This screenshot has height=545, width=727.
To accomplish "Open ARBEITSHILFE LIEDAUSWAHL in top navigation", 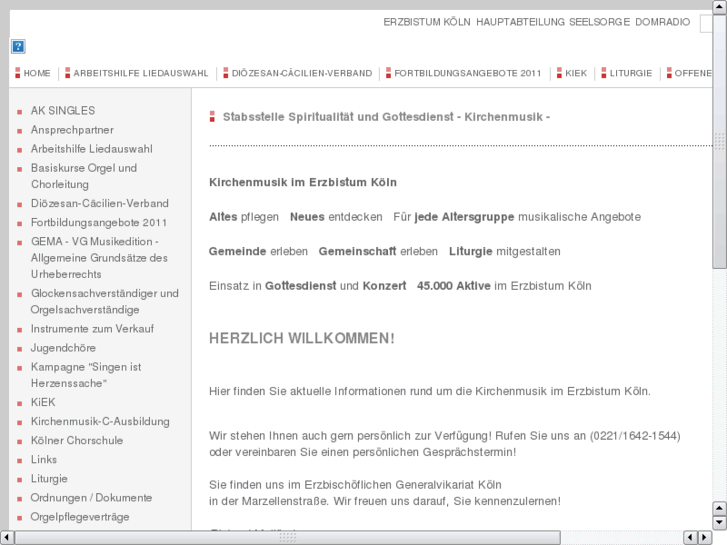I will click(x=140, y=73).
